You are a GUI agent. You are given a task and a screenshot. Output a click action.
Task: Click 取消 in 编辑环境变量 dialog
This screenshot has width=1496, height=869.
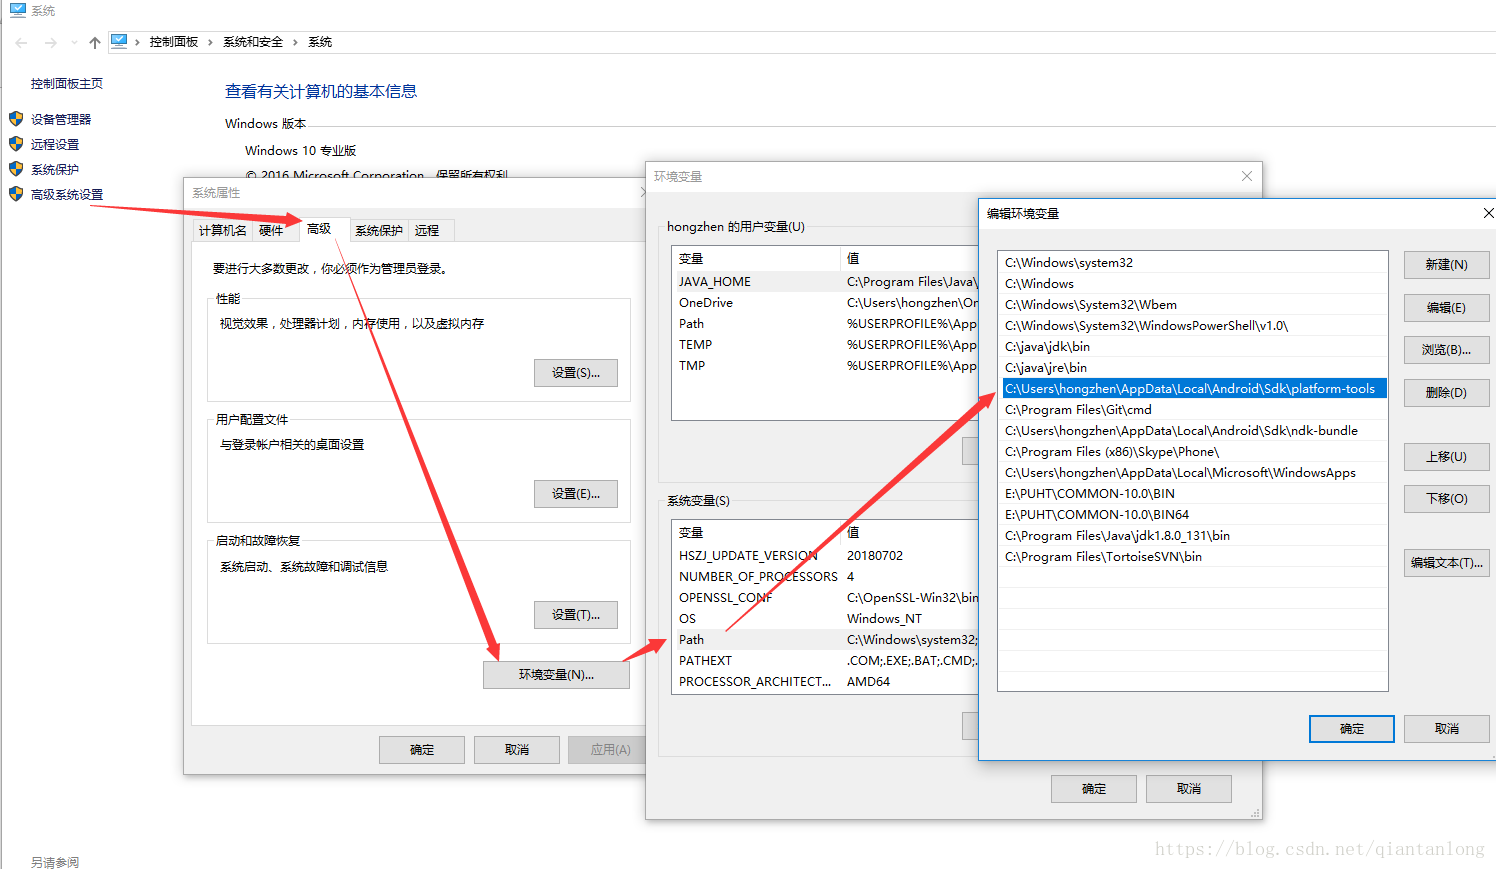(x=1447, y=729)
